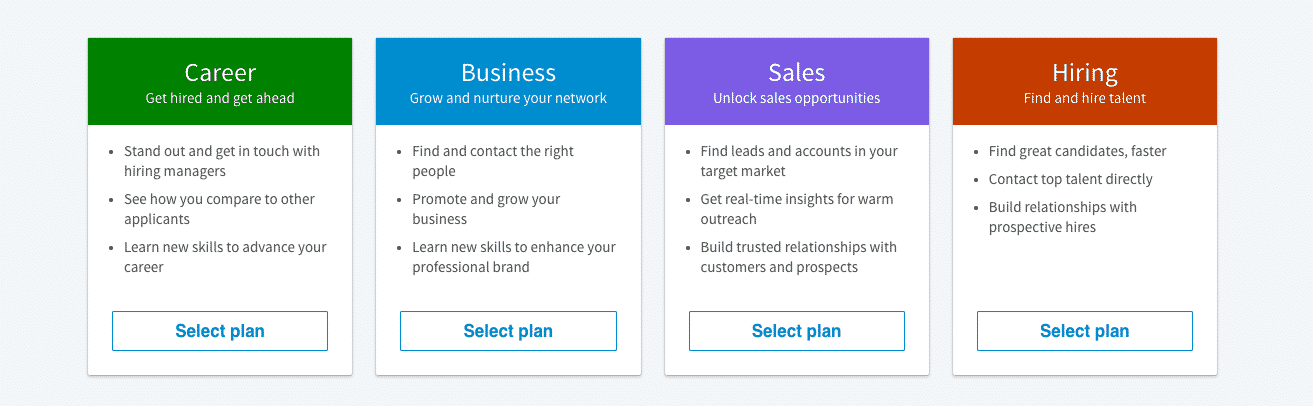Click 'Build relationships with prospective hires' text
The height and width of the screenshot is (406, 1313).
click(x=1063, y=217)
